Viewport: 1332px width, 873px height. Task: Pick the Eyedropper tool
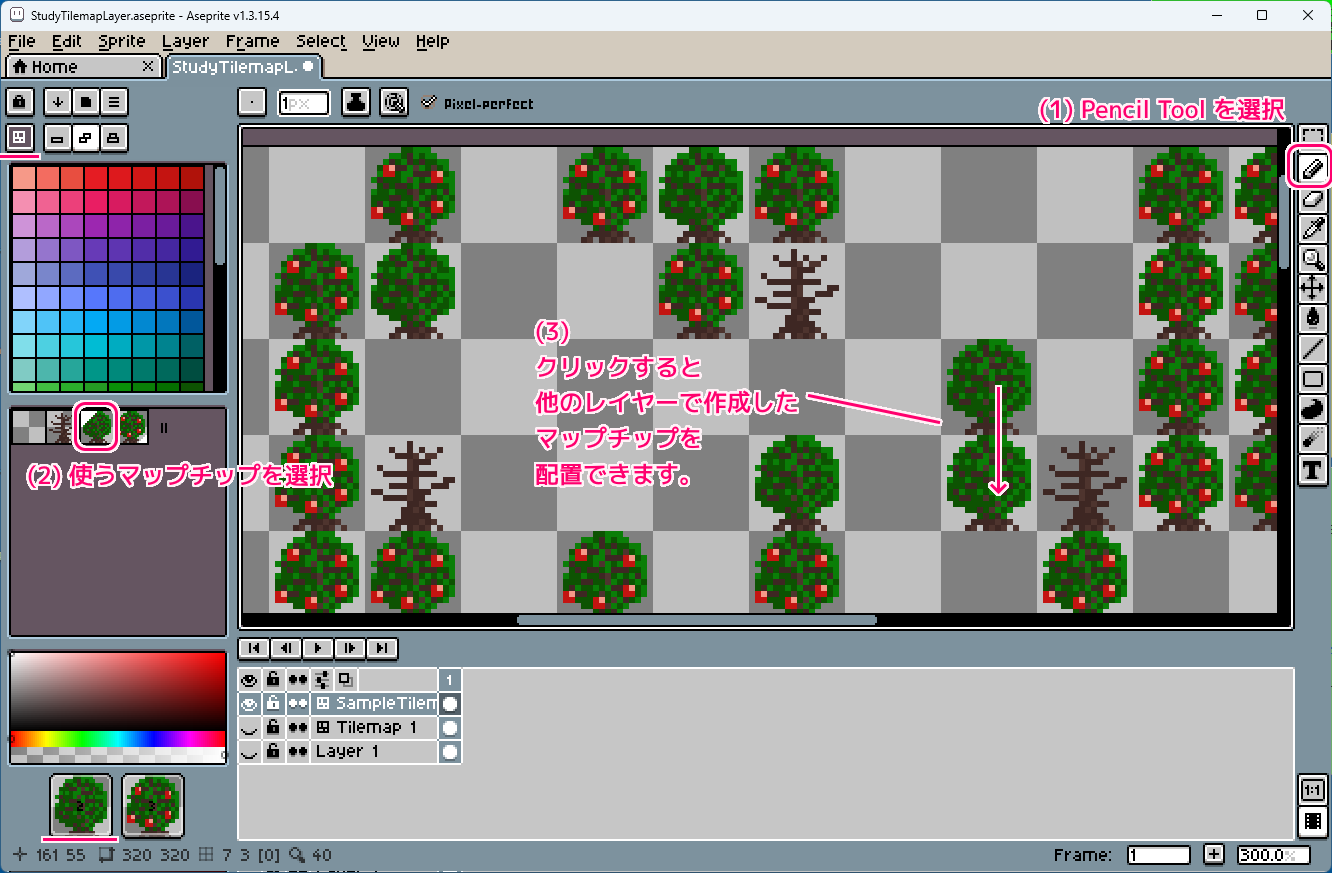(1313, 229)
